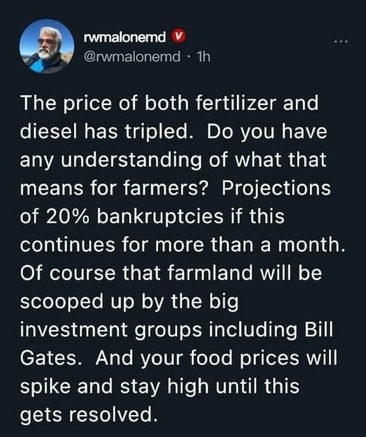Click the text 'And your food prices will'

click(x=216, y=358)
